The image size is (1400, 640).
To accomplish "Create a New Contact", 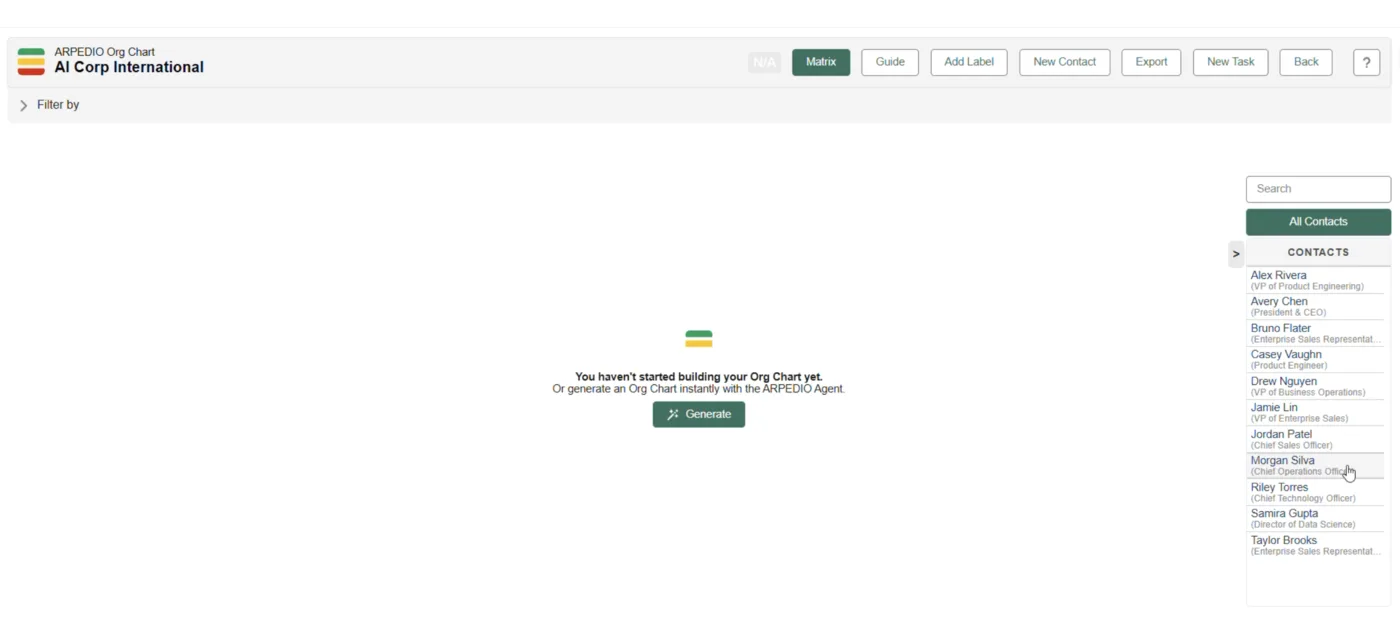I will click(x=1064, y=62).
